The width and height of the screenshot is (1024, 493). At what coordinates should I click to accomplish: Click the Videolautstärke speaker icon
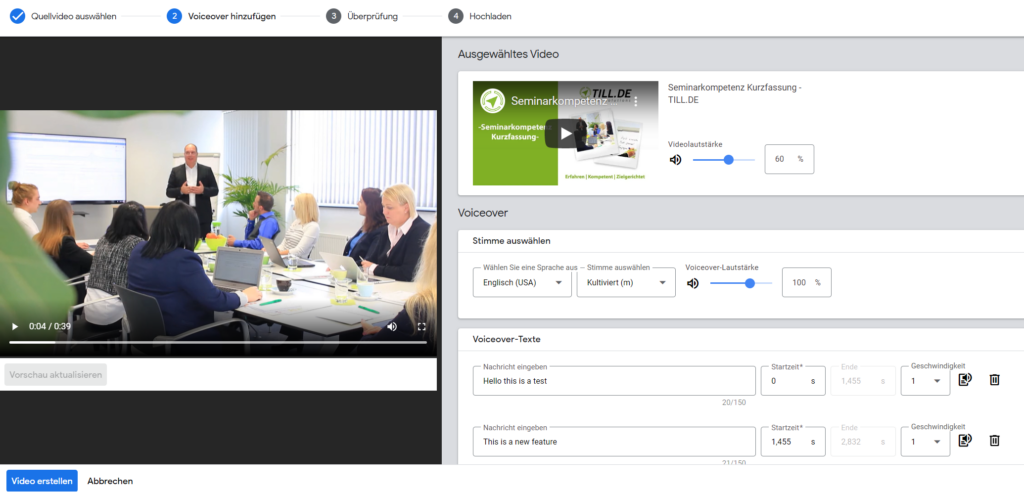675,159
